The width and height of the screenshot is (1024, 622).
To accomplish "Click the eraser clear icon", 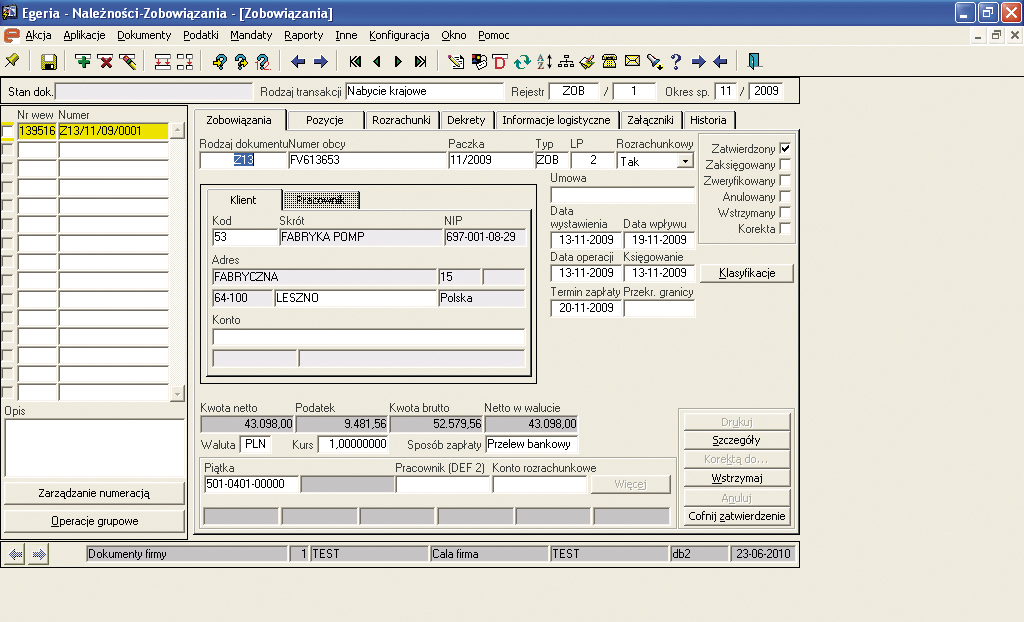I will [x=127, y=61].
